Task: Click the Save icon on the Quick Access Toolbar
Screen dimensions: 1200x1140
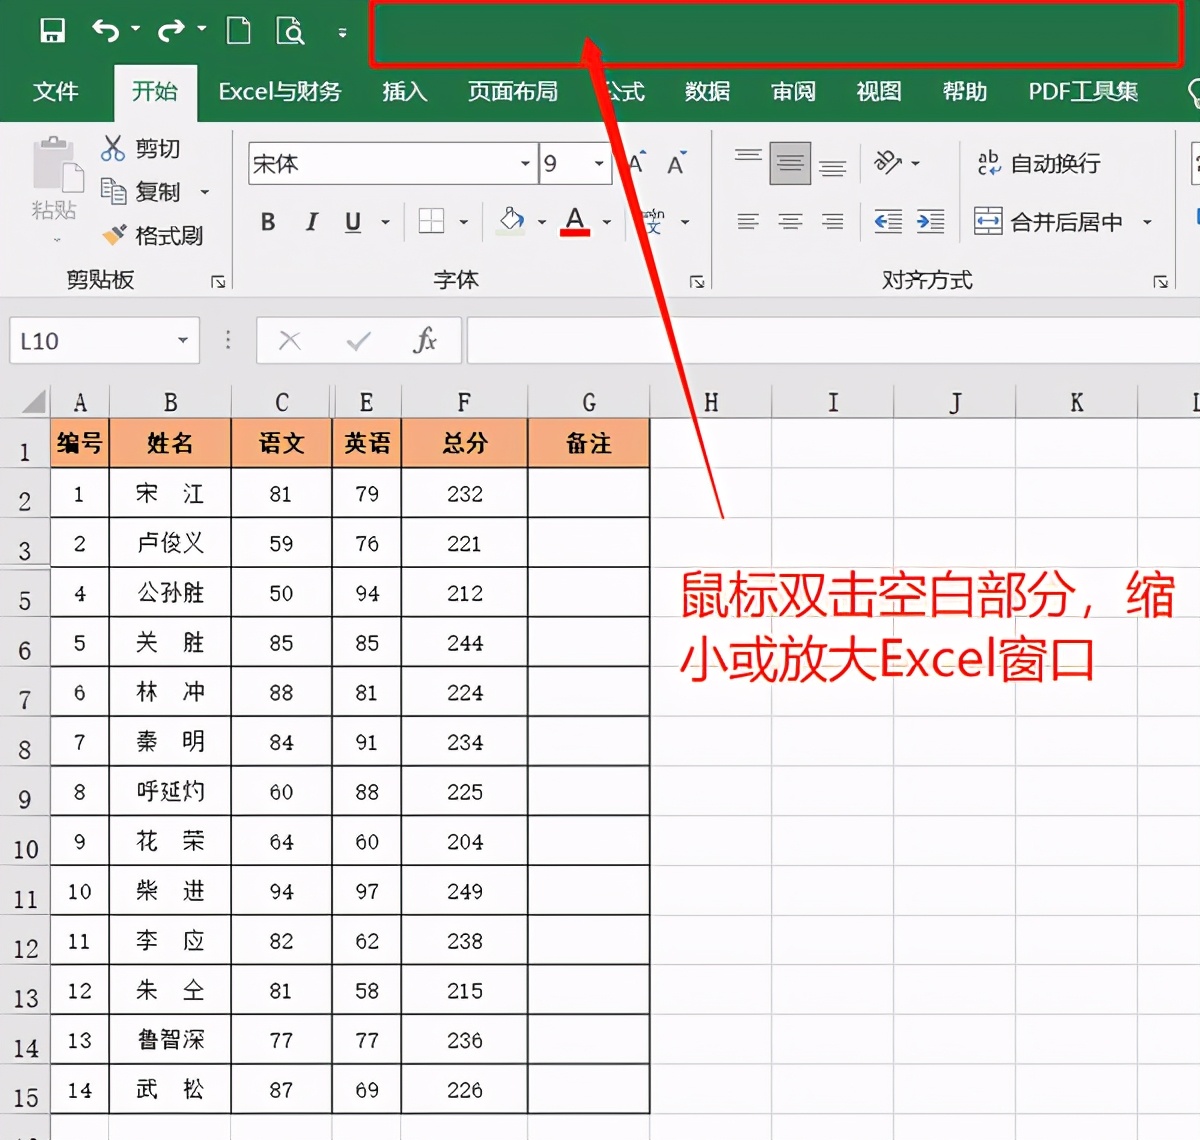Action: (x=53, y=30)
